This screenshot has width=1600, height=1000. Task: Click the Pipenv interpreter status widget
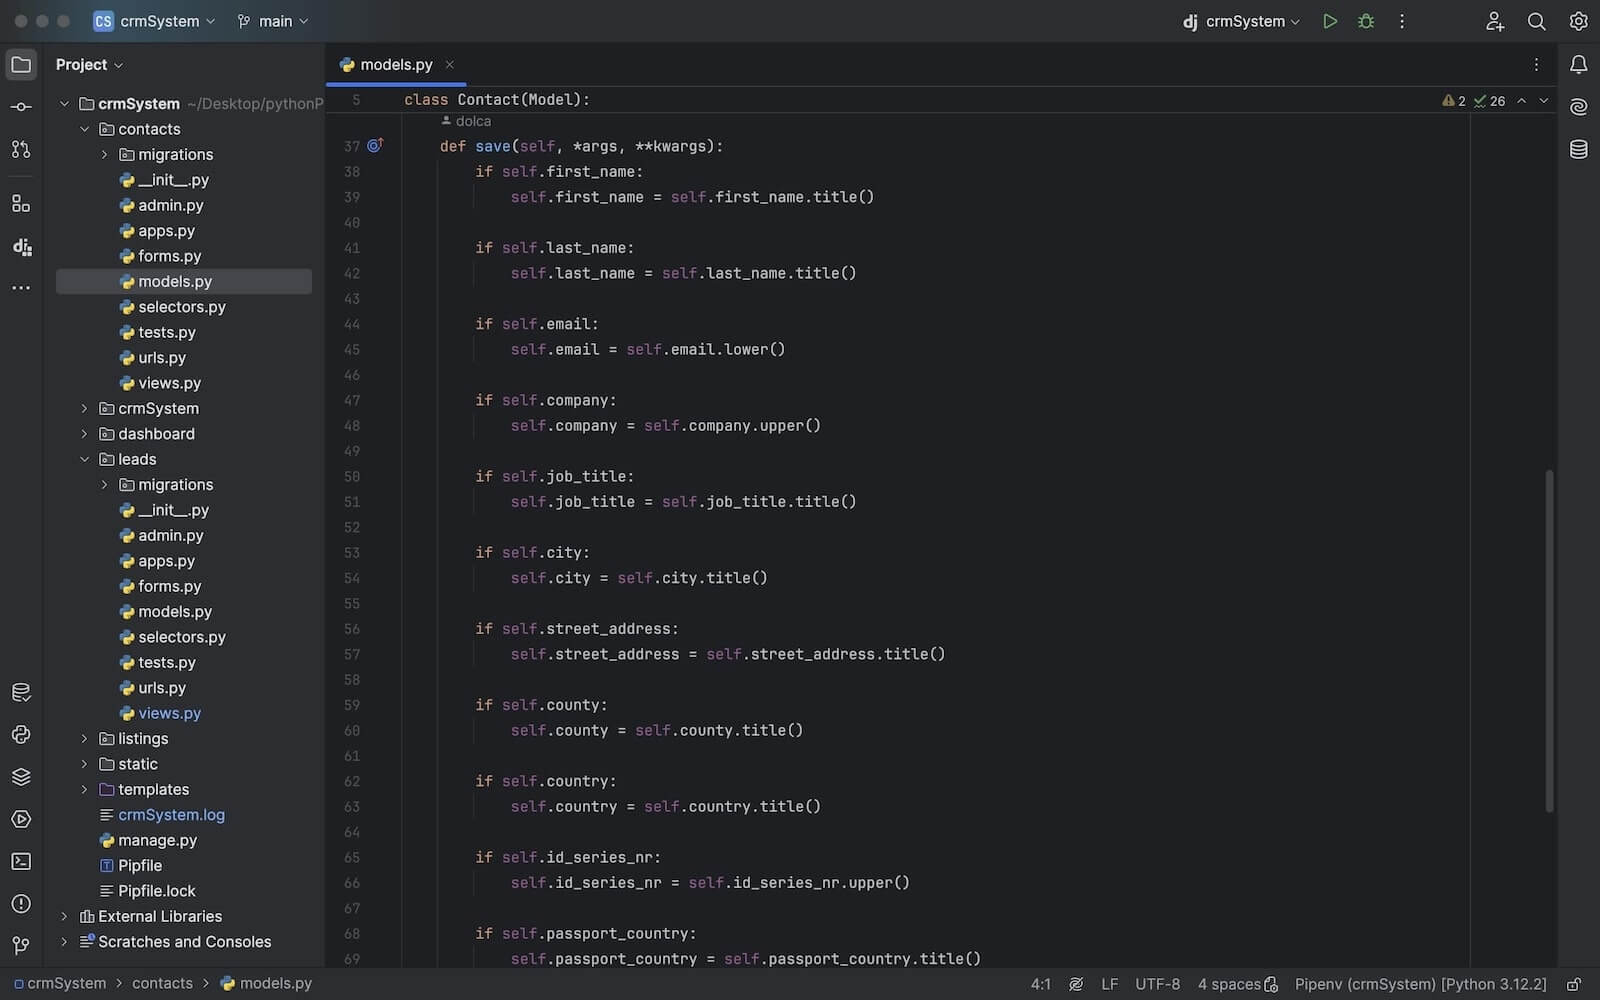click(x=1420, y=984)
